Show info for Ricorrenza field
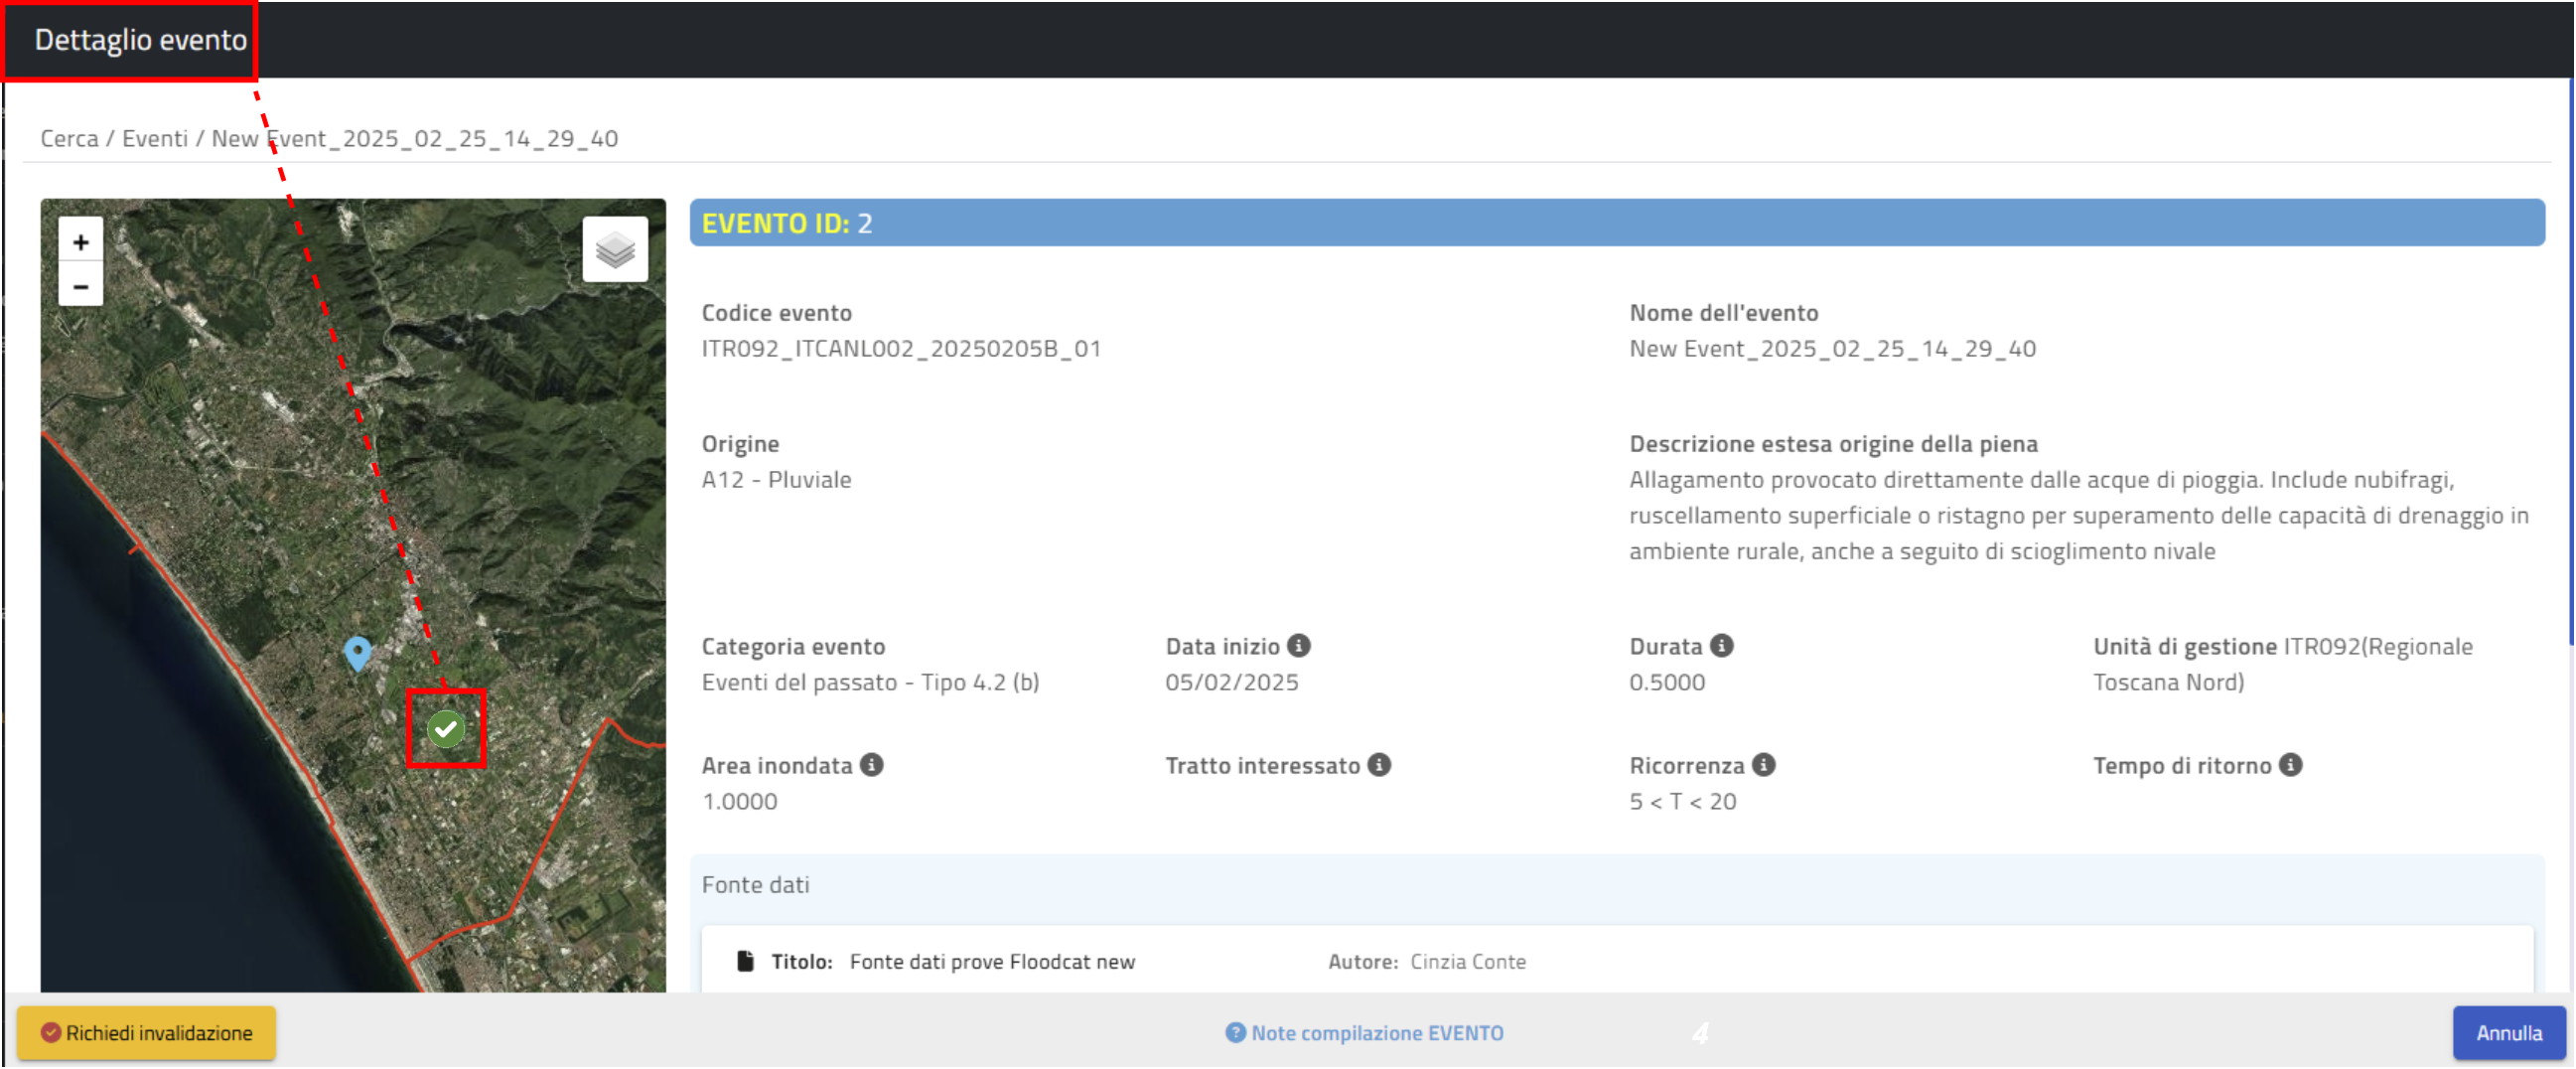The height and width of the screenshot is (1069, 2576). [x=1763, y=765]
